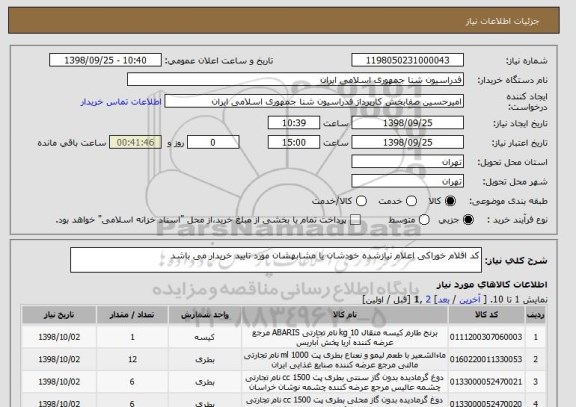Toggle the اسناد خزانه اسلامی payment checkbox
This screenshot has width=576, height=407.
(x=355, y=220)
